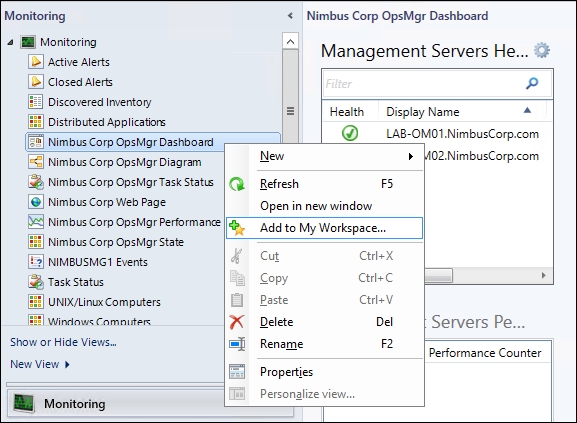Screen dimensions: 577x423
Task: Open the New submenu entry
Action: pyautogui.click(x=325, y=156)
